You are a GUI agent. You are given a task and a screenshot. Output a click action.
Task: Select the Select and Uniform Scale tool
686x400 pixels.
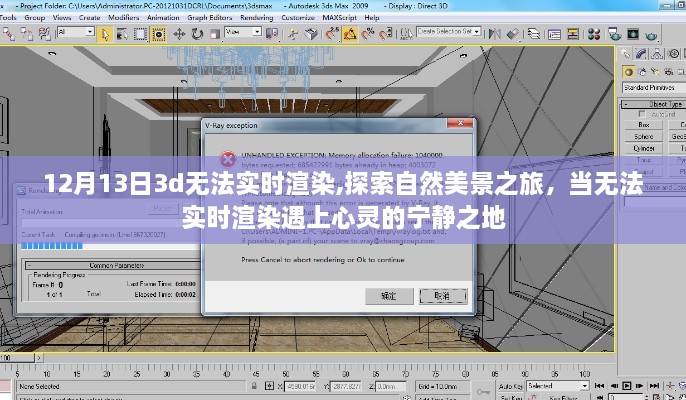pos(214,34)
